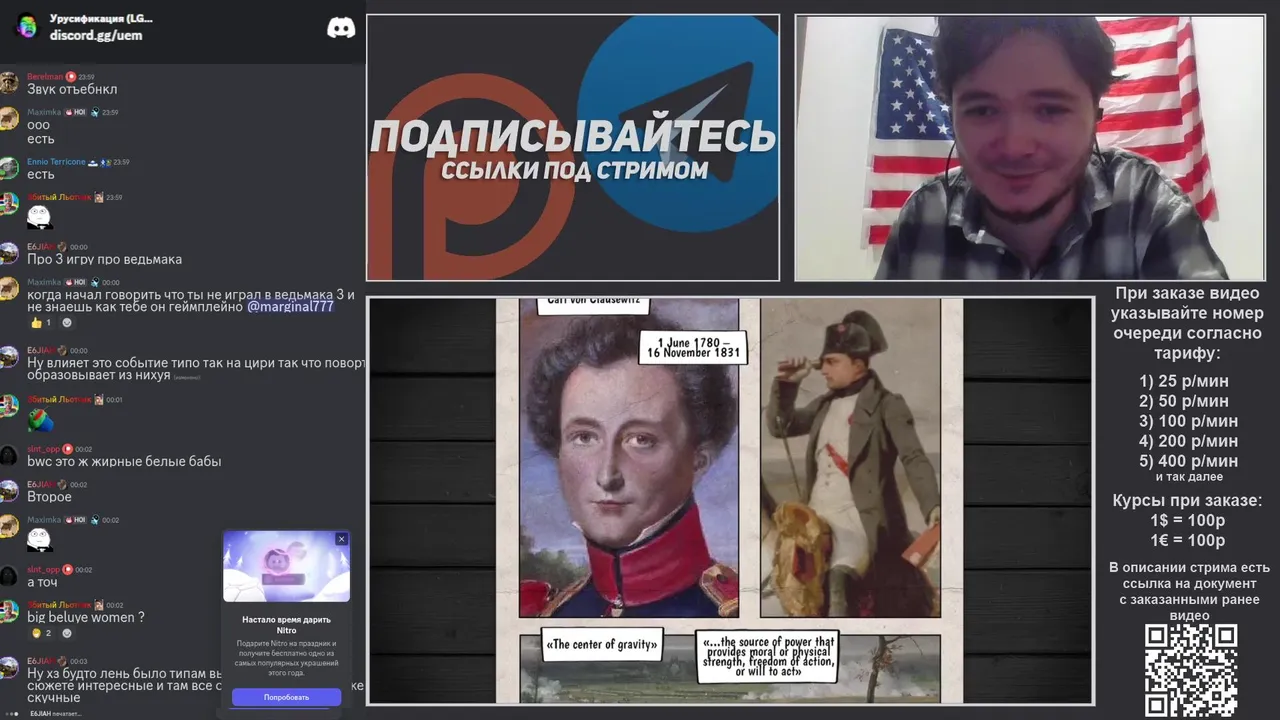Open avatar of sint_opp next to 'а точ' message
The width and height of the screenshot is (1280, 720).
click(9, 576)
